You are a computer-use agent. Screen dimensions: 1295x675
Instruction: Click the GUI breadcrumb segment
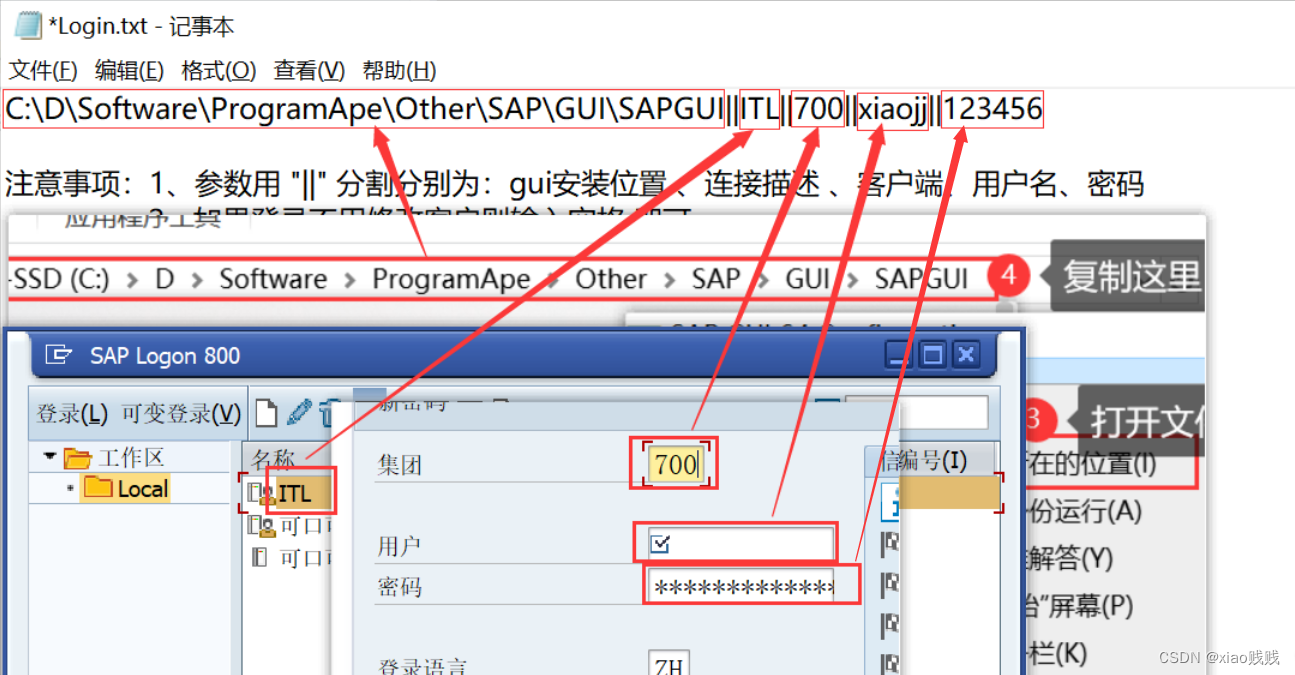tap(807, 278)
